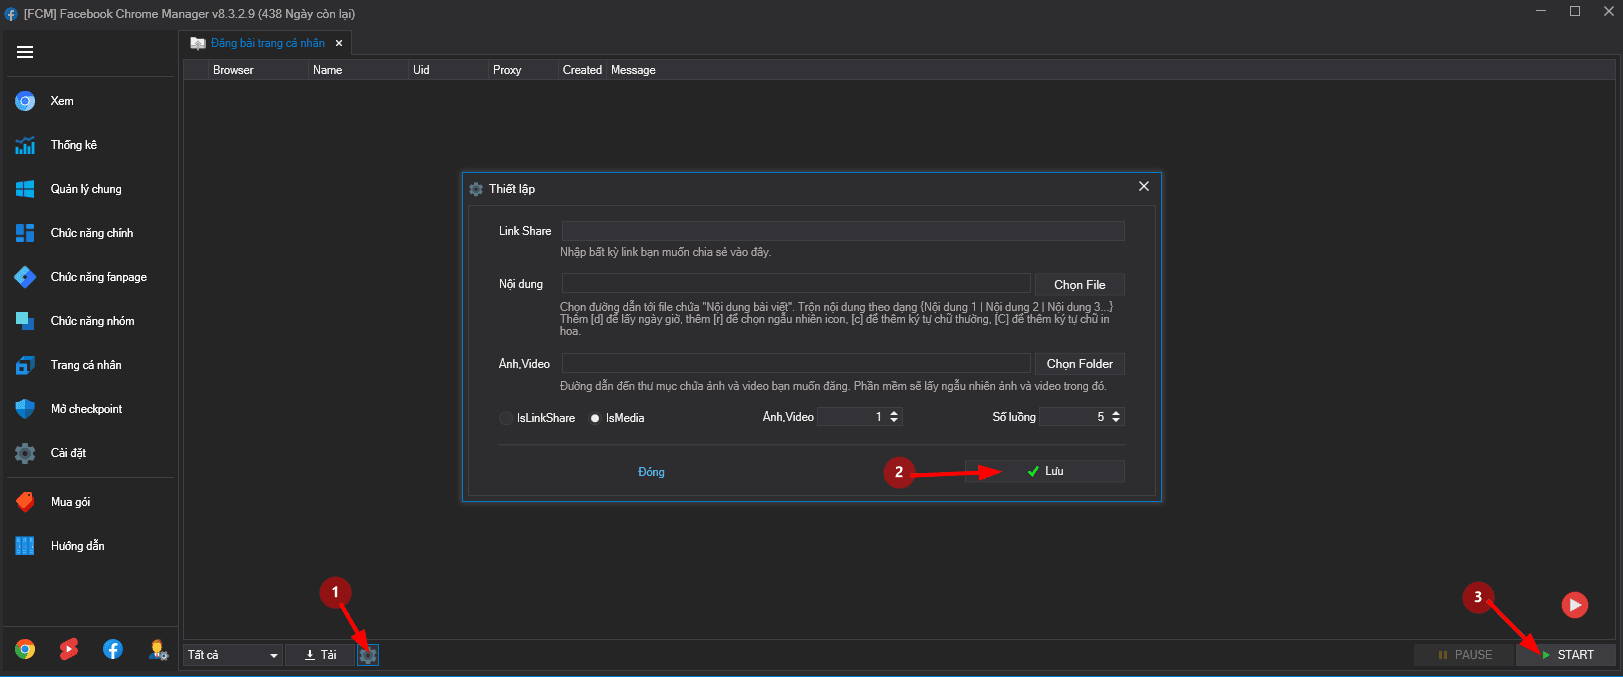Click the Thống kê chart icon
This screenshot has width=1623, height=677.
tap(25, 145)
